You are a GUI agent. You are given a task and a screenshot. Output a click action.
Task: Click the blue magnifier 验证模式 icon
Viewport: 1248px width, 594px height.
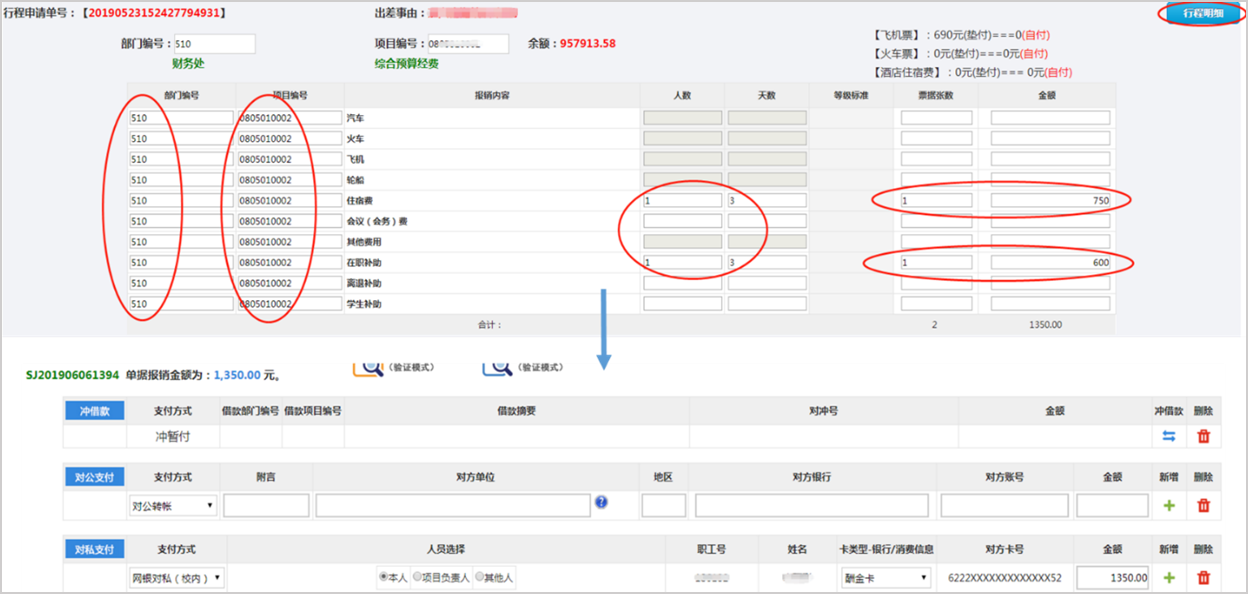[497, 366]
